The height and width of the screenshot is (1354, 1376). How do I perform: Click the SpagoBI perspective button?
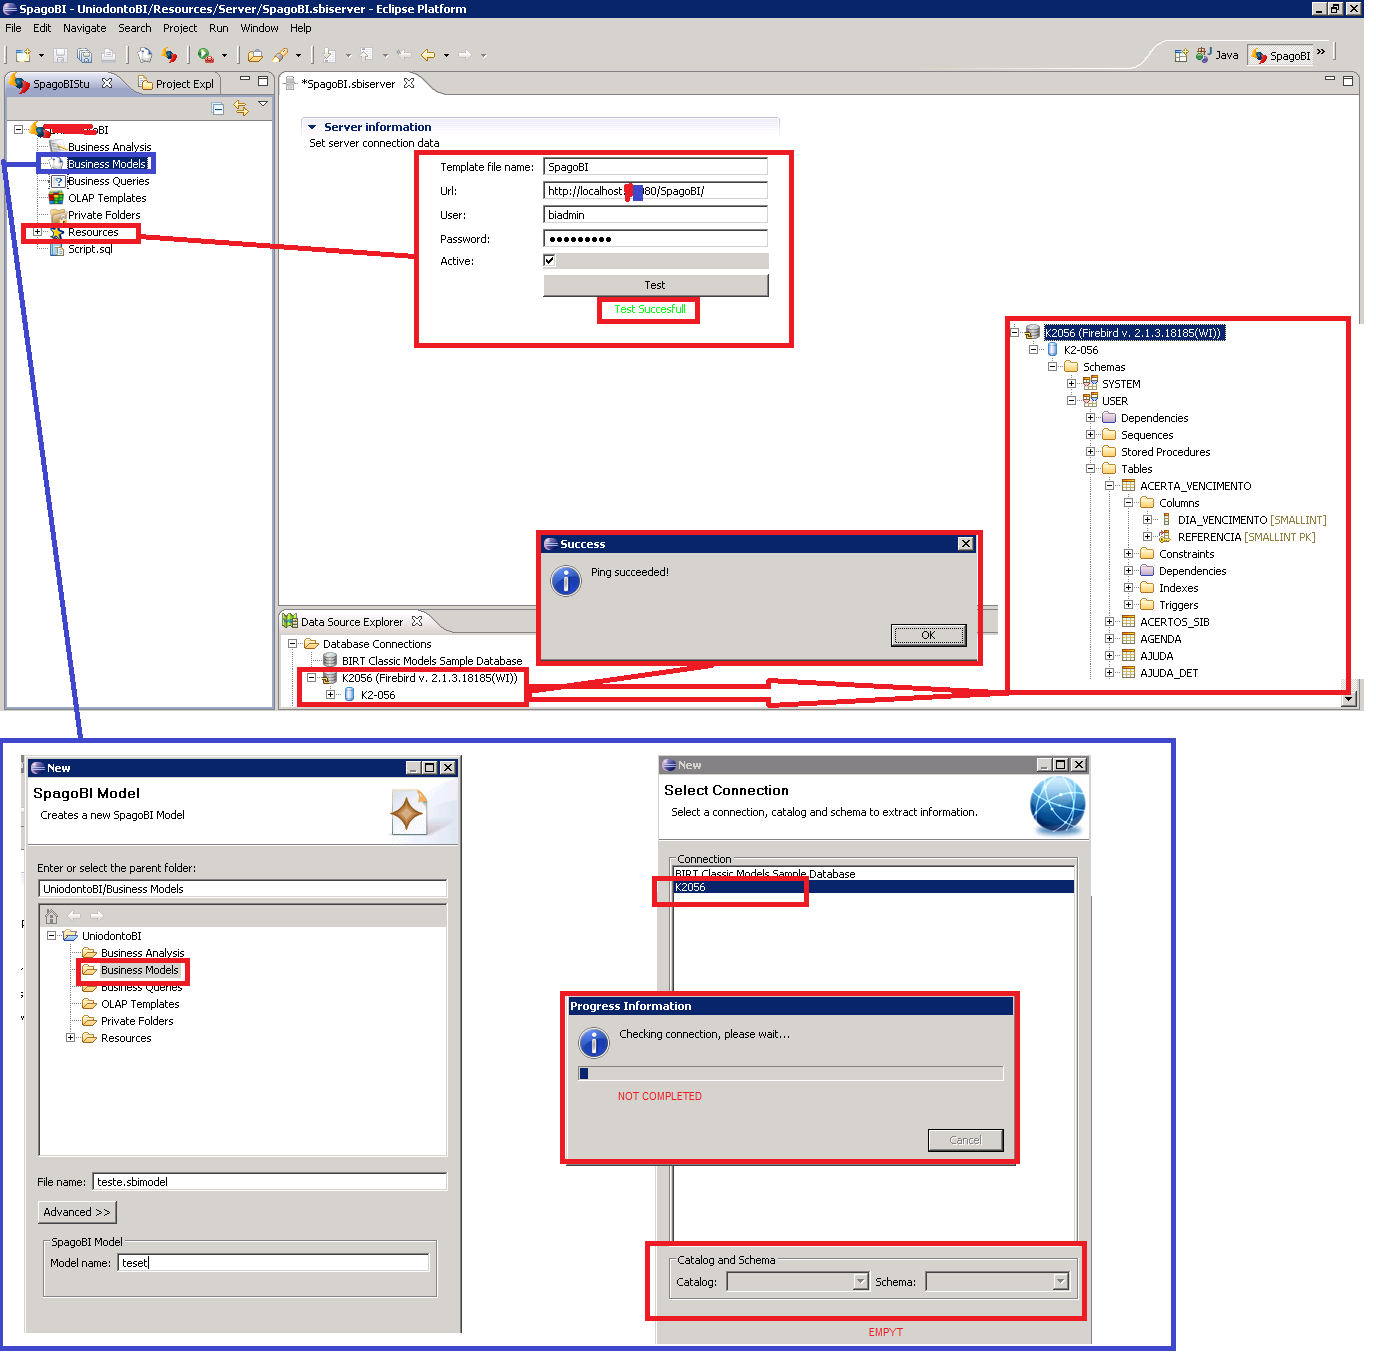click(x=1281, y=55)
